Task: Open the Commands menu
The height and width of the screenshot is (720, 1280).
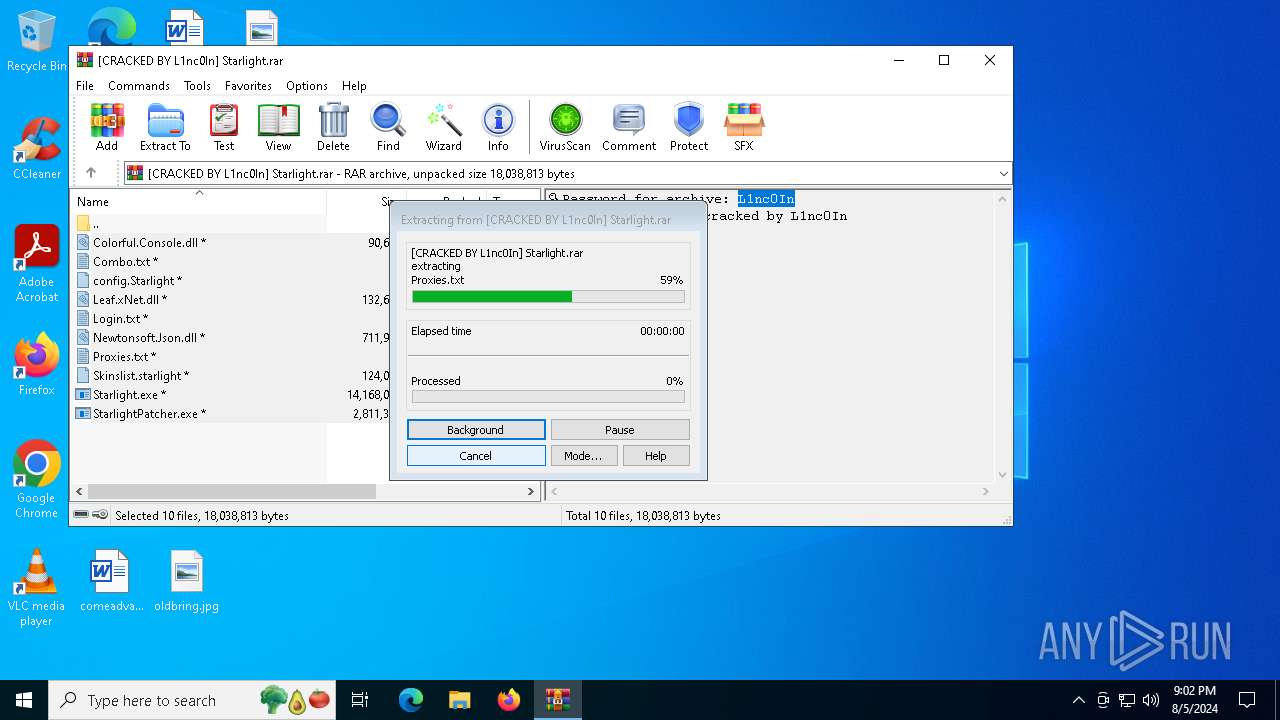Action: (139, 86)
